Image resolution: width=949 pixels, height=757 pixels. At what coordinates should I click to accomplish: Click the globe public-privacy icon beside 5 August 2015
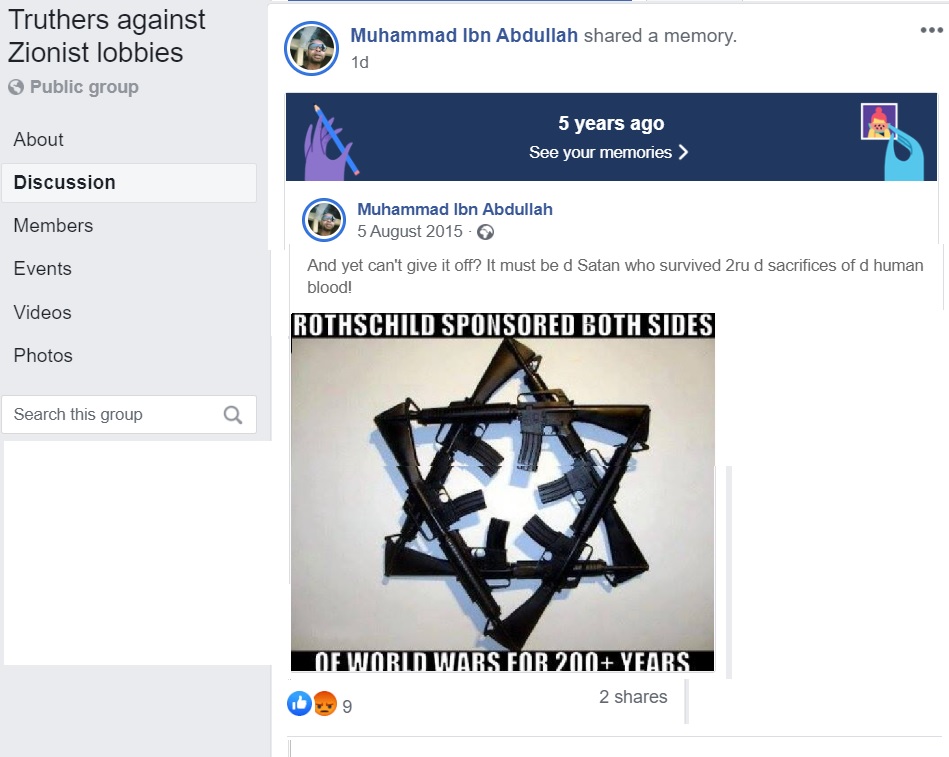coord(485,232)
